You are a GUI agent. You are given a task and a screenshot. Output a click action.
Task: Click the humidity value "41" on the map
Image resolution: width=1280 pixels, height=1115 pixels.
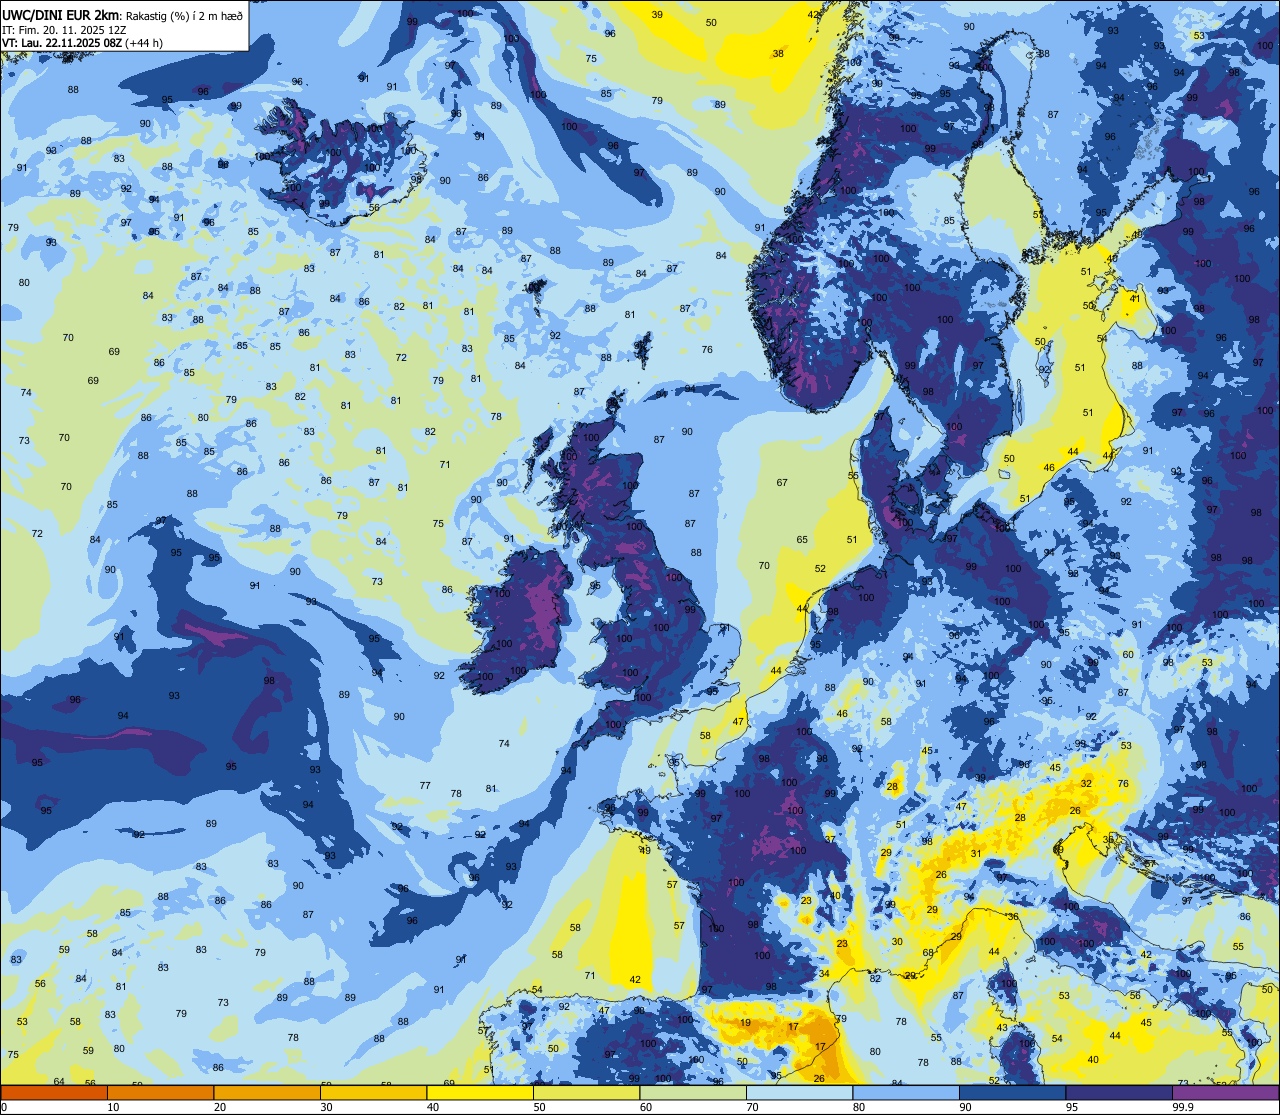[x=1135, y=298]
